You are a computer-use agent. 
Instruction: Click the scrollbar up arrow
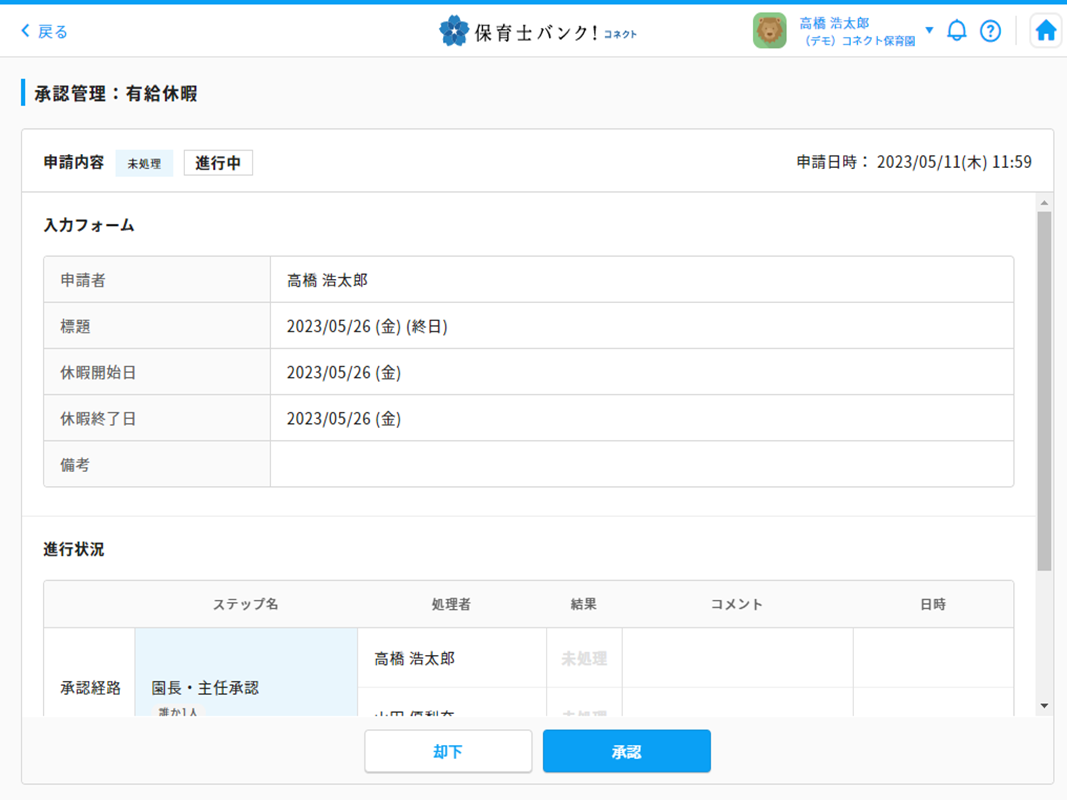1044,203
